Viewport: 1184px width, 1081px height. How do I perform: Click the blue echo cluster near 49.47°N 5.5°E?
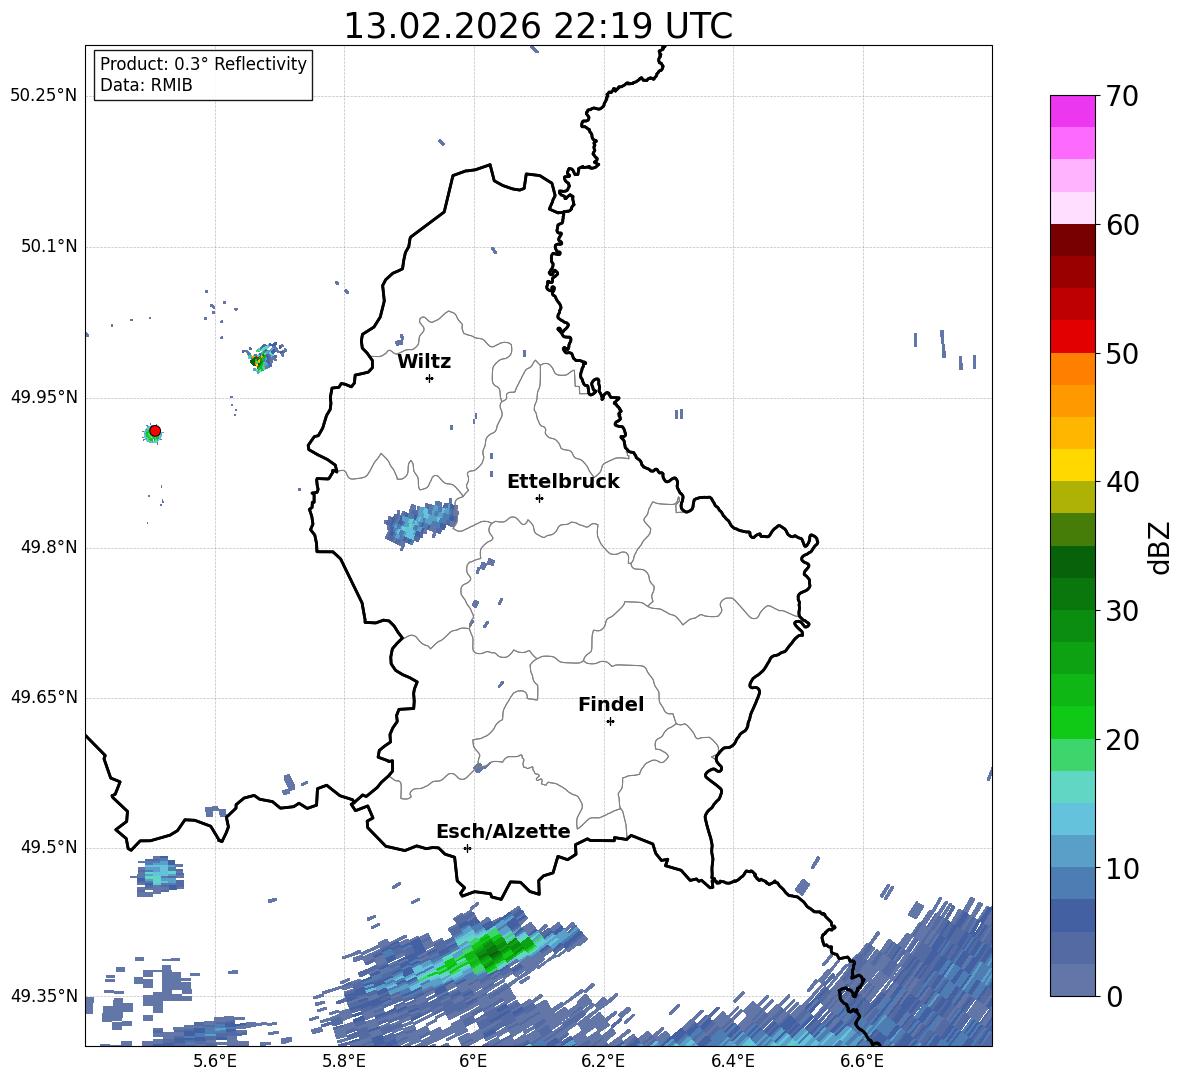159,876
